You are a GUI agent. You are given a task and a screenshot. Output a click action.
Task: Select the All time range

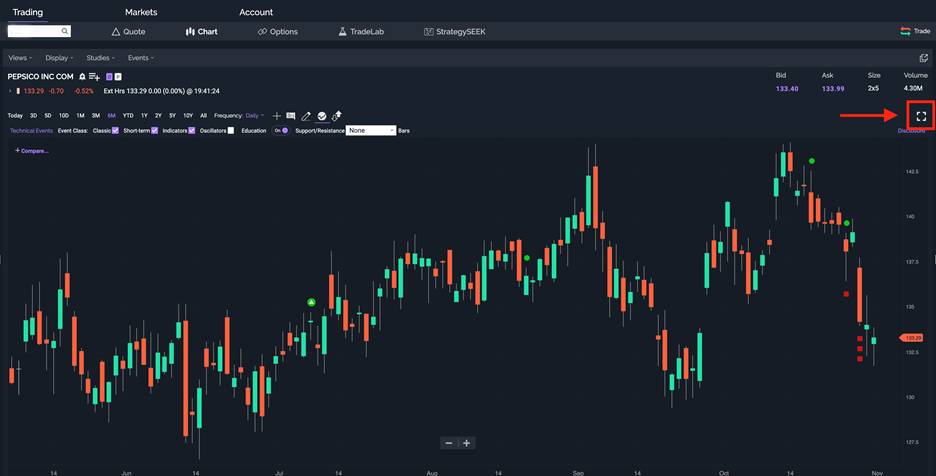[204, 115]
